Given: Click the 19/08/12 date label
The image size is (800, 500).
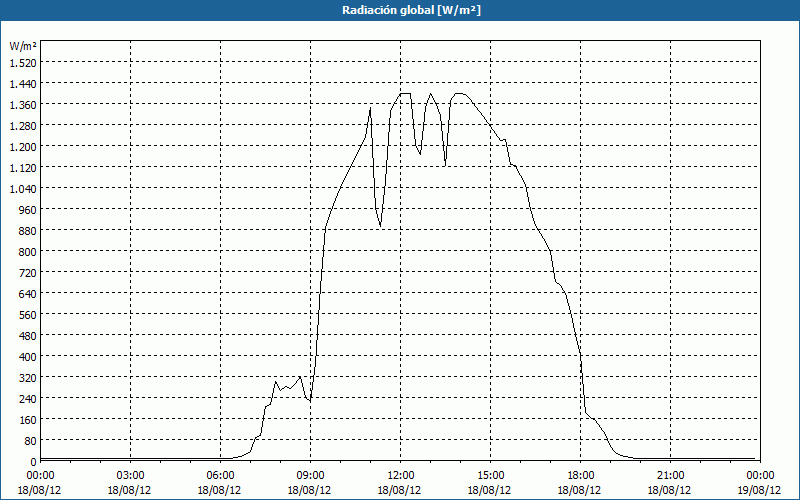Looking at the screenshot, I should click(759, 490).
